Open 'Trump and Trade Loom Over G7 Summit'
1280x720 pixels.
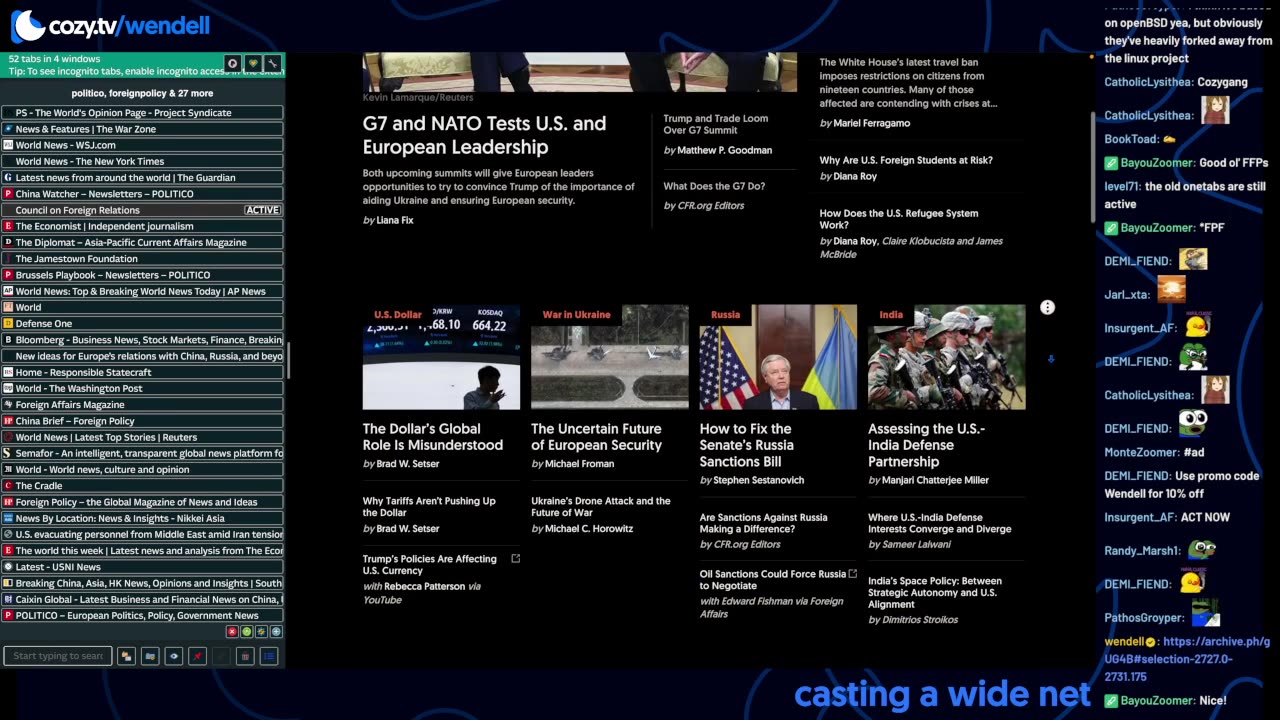(715, 124)
